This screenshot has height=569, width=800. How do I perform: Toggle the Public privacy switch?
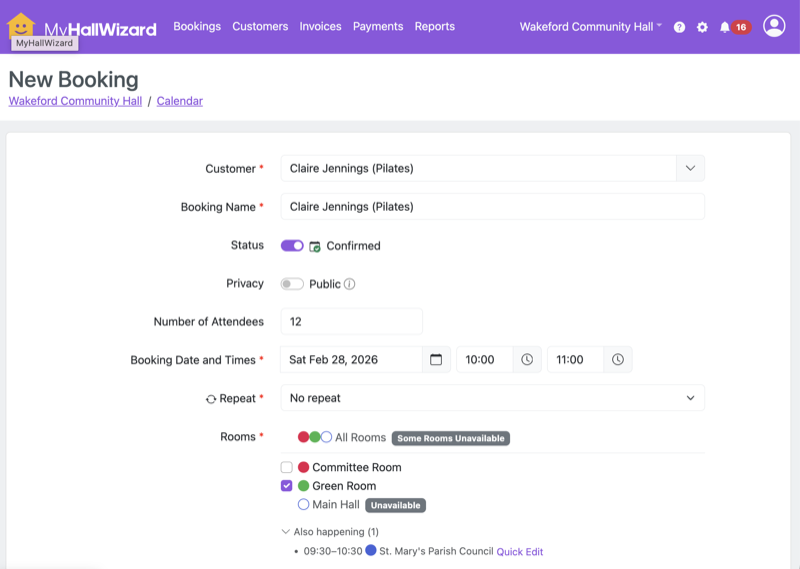pos(292,284)
